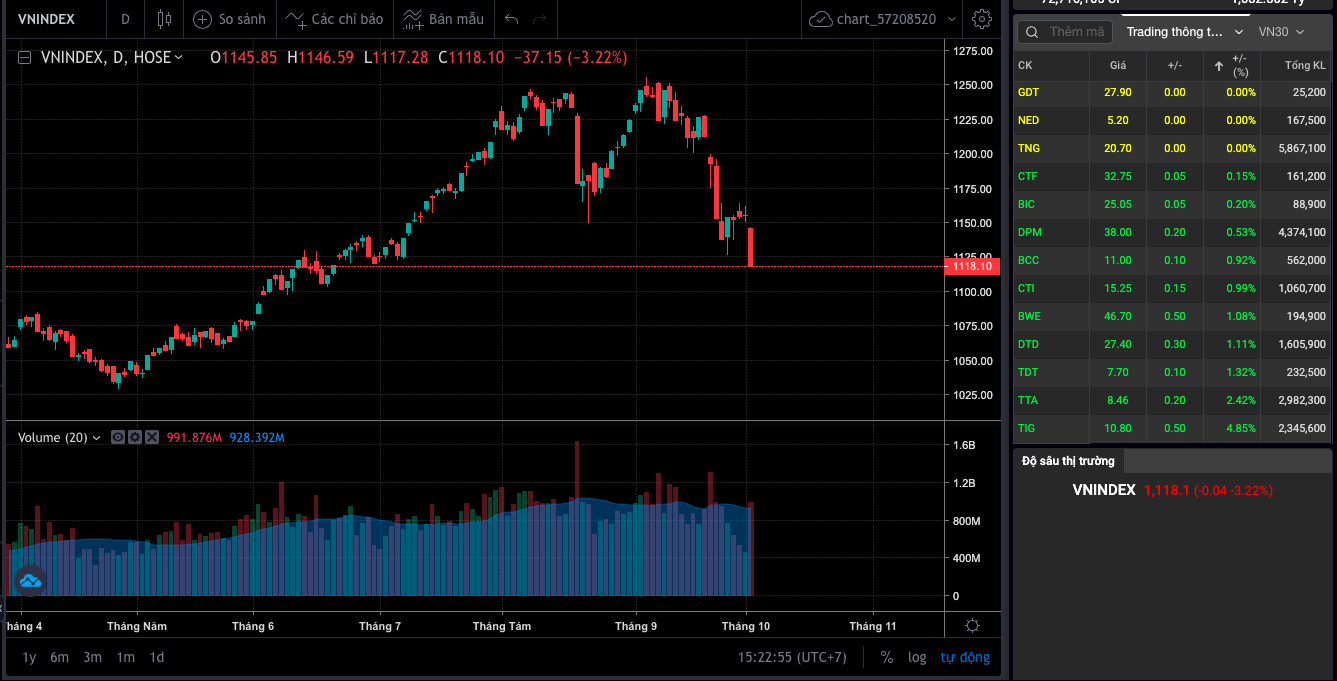Select the TNG row in watchlist
The width and height of the screenshot is (1337, 681).
[x=1173, y=148]
